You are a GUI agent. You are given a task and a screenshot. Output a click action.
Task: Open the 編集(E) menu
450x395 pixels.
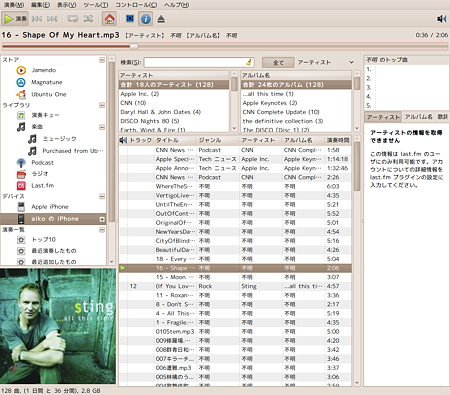pos(40,5)
